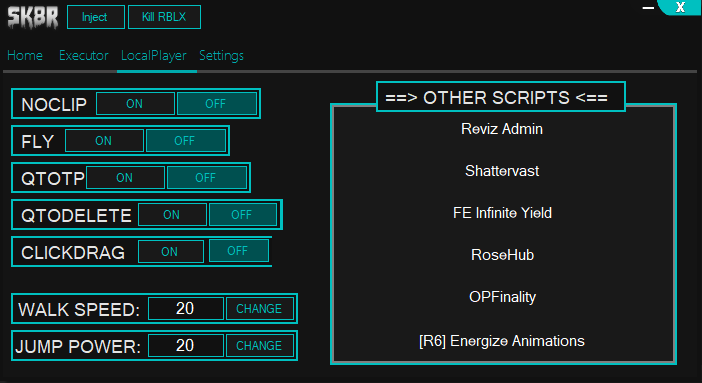Run the Reviz Admin script
Screen dimensions: 702x383
[x=502, y=129]
